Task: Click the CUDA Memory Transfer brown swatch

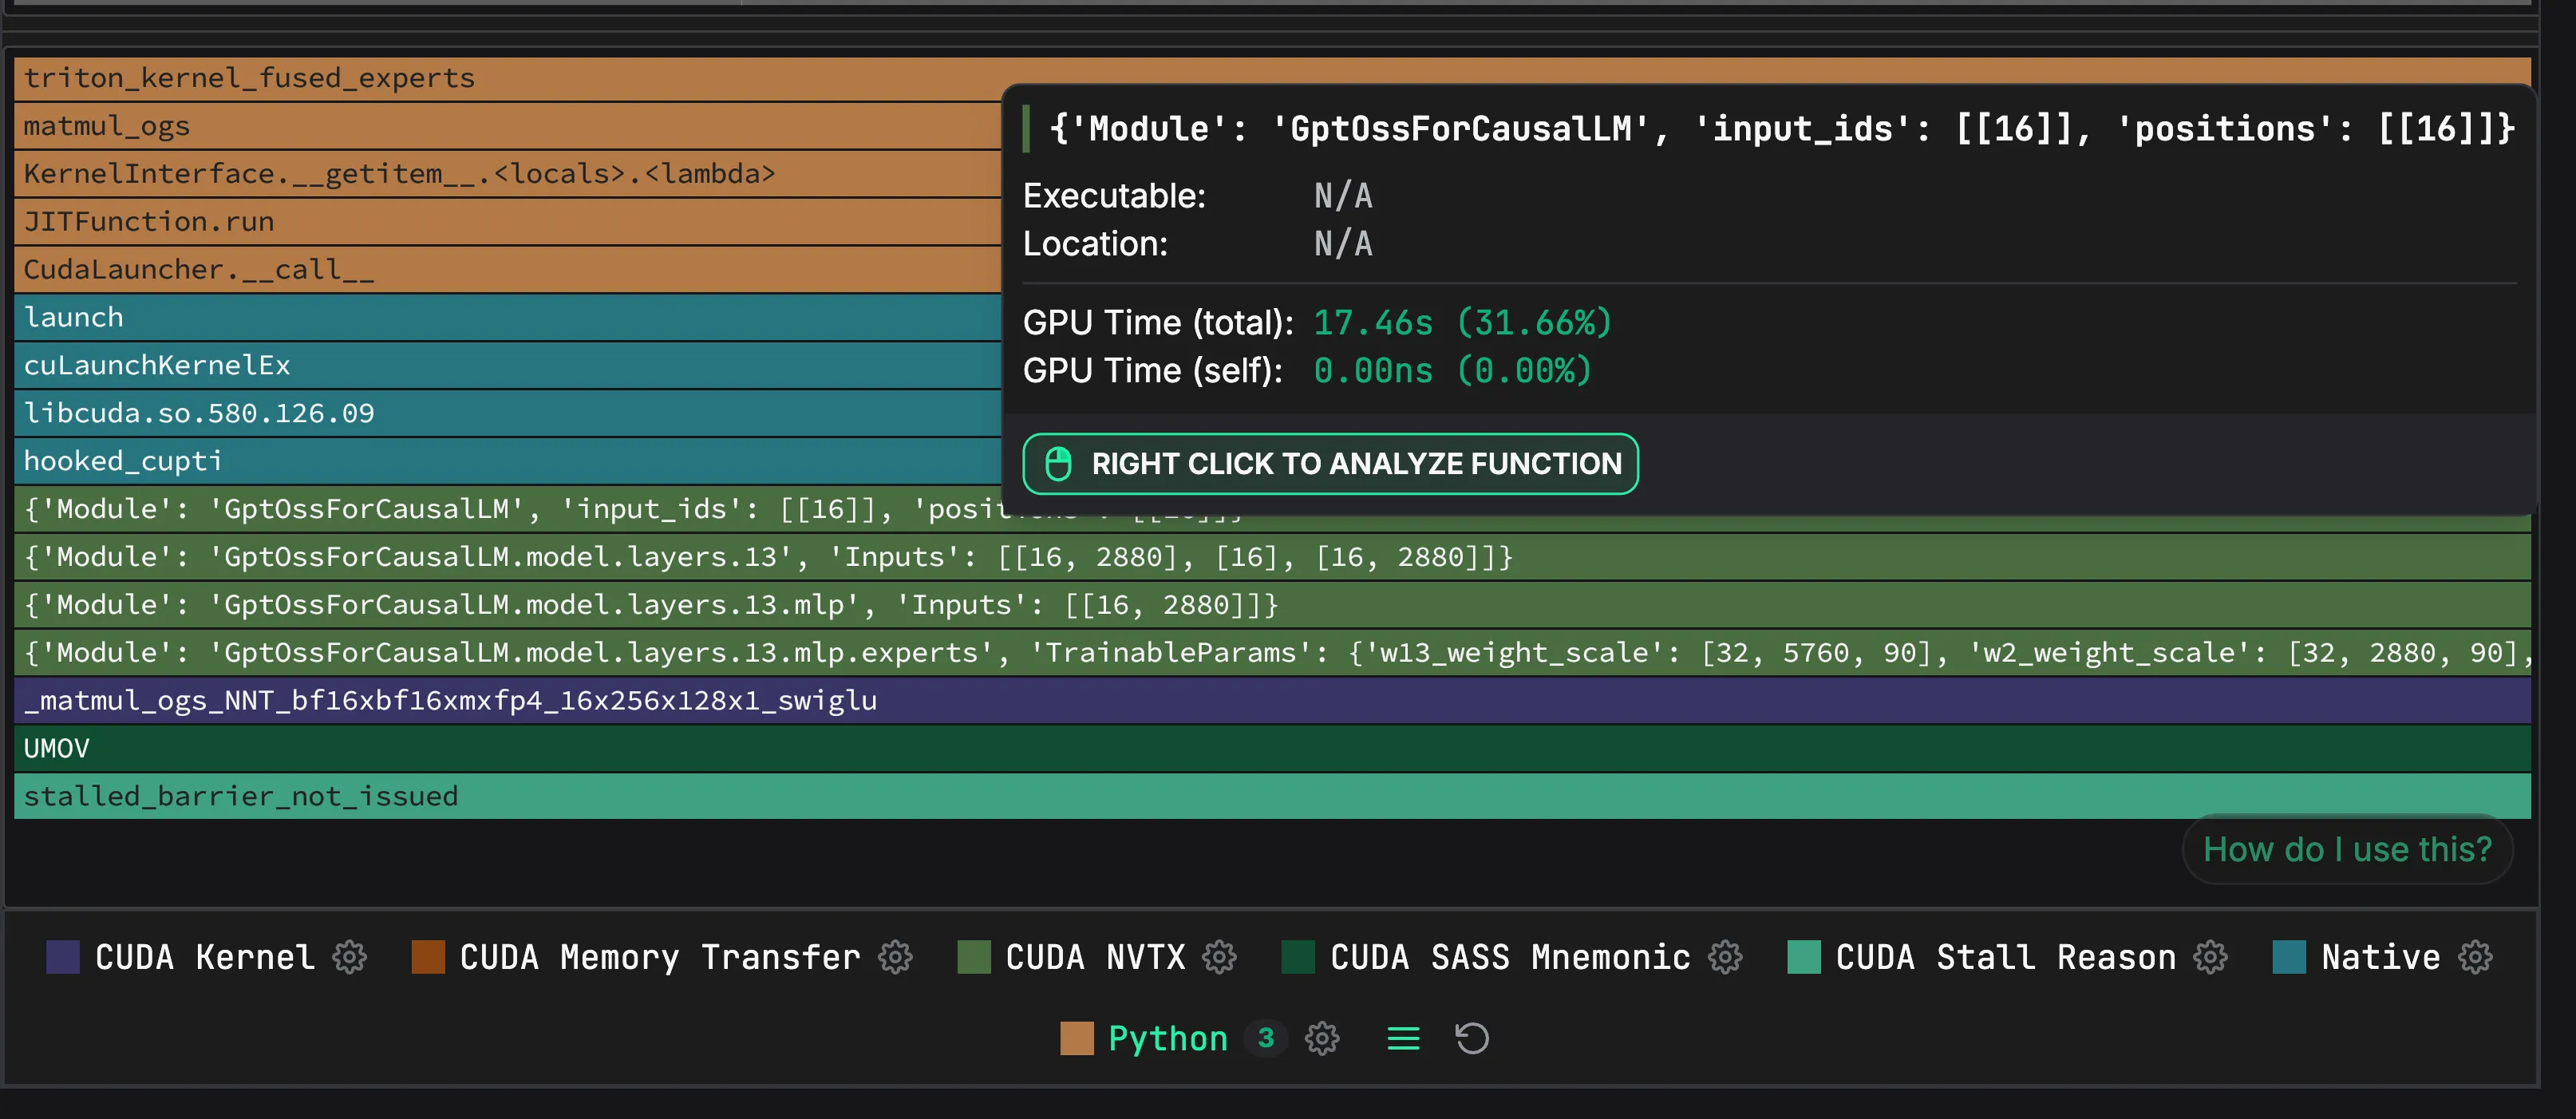Action: [x=428, y=957]
